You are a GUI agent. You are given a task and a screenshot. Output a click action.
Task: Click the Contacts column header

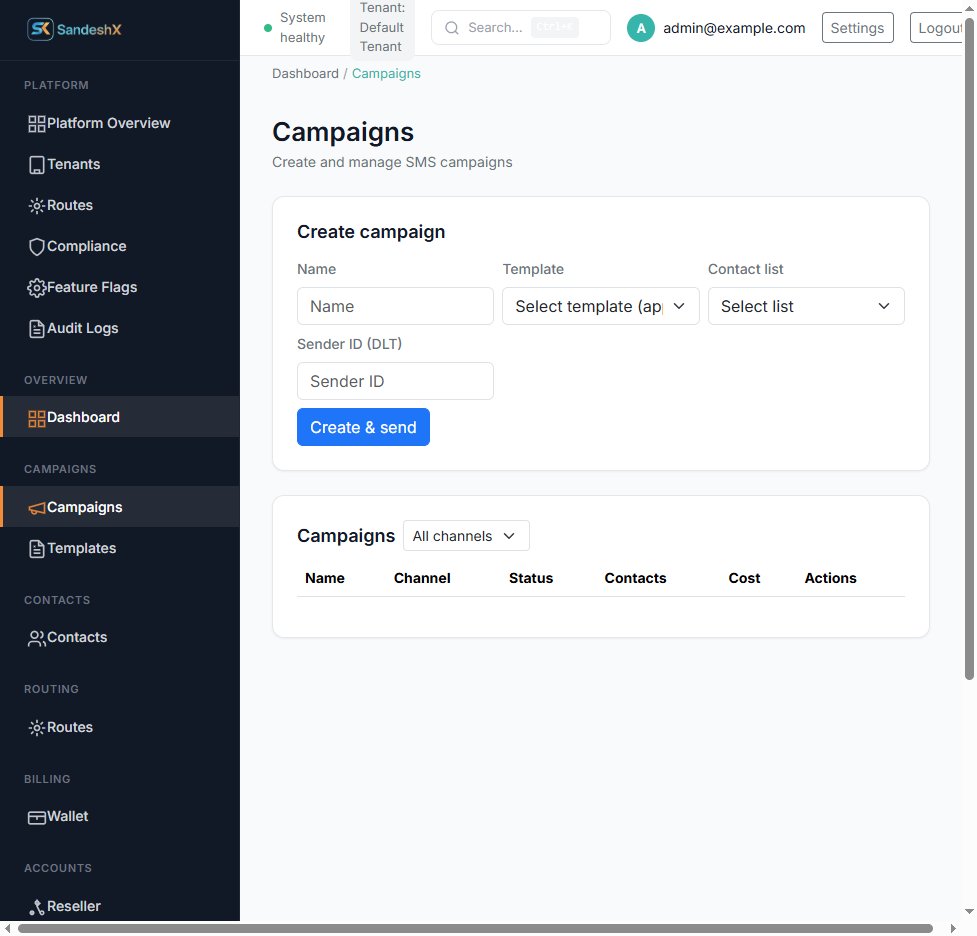(x=635, y=578)
